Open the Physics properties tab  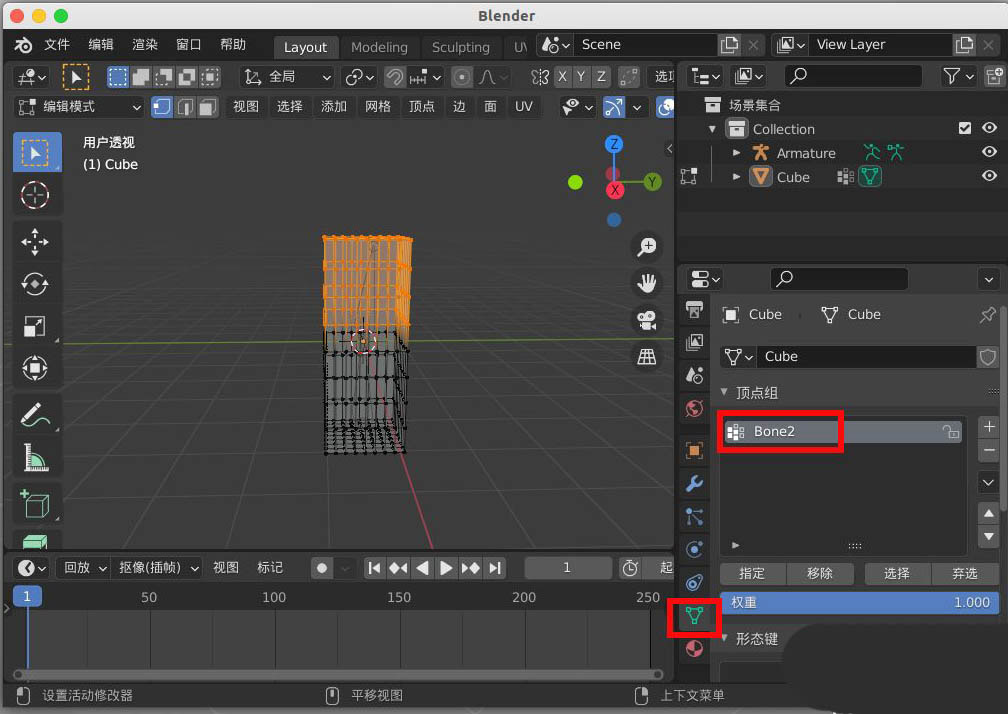coord(694,549)
